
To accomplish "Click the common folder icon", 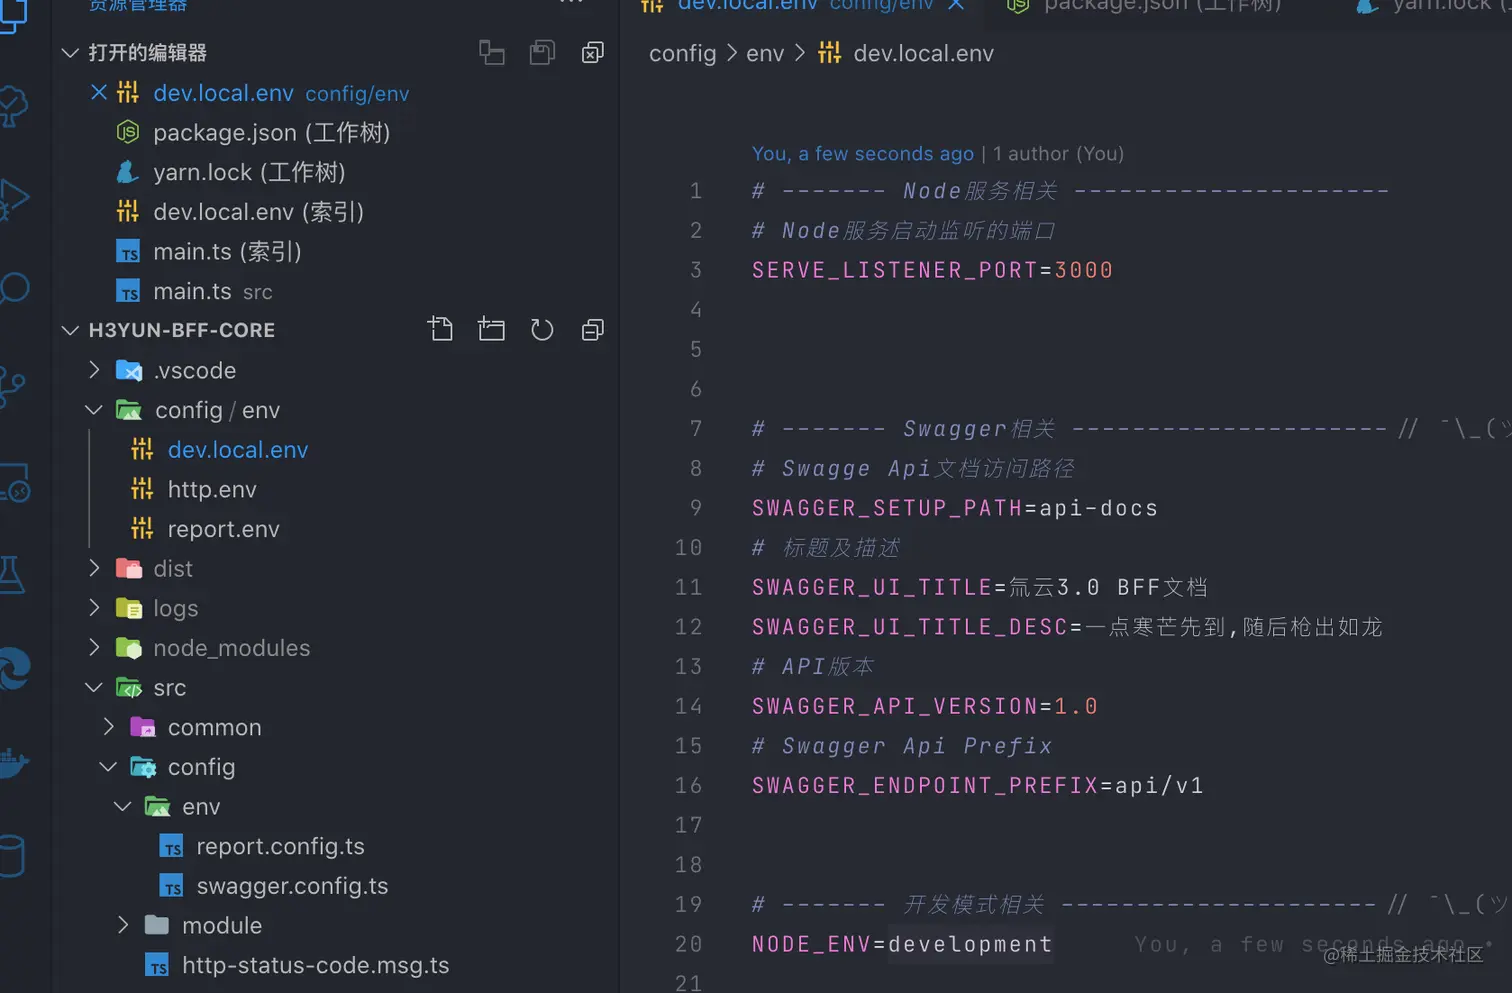I will coord(143,727).
